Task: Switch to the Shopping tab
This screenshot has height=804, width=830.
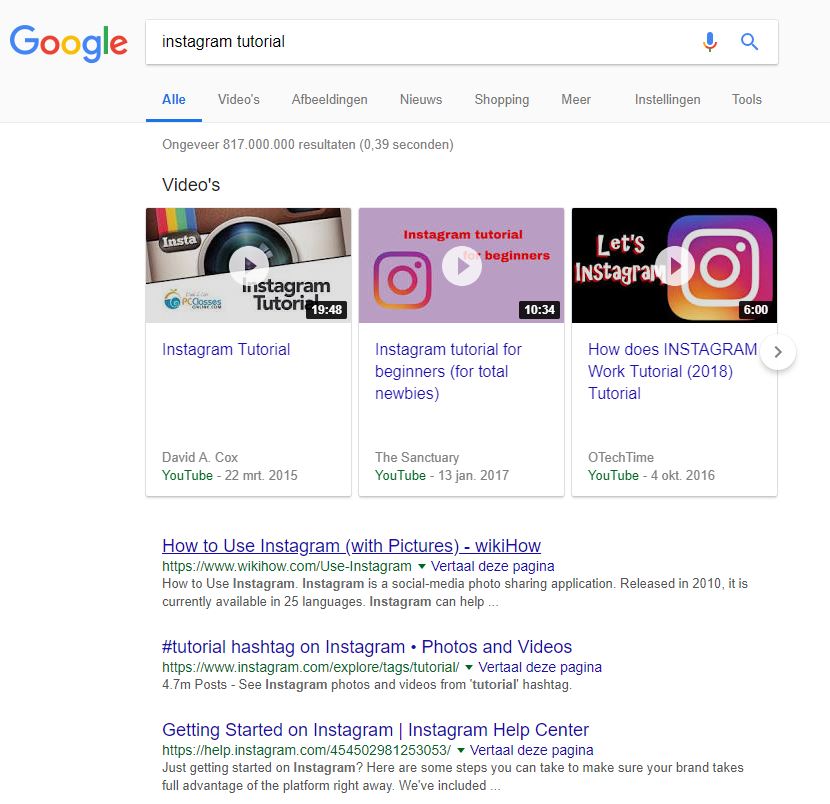Action: tap(502, 100)
